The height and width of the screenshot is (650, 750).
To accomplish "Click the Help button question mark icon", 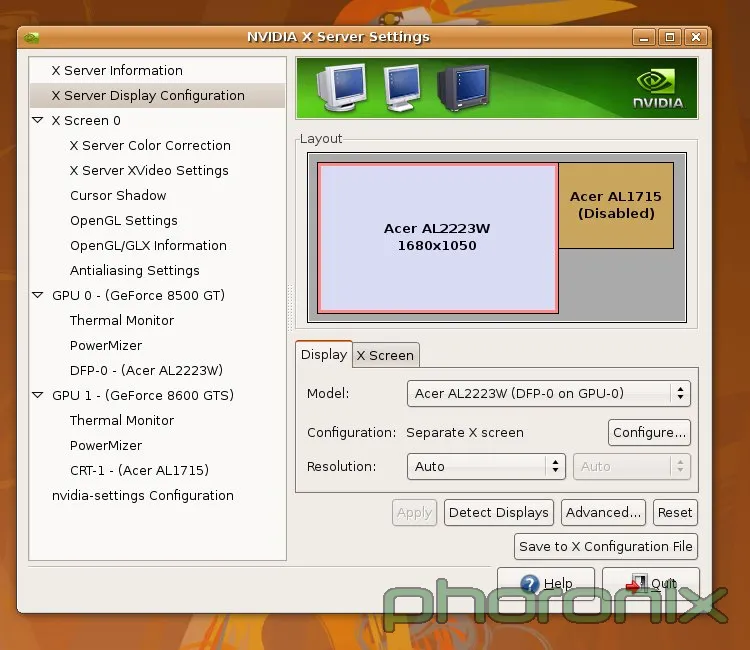I will coord(529,584).
